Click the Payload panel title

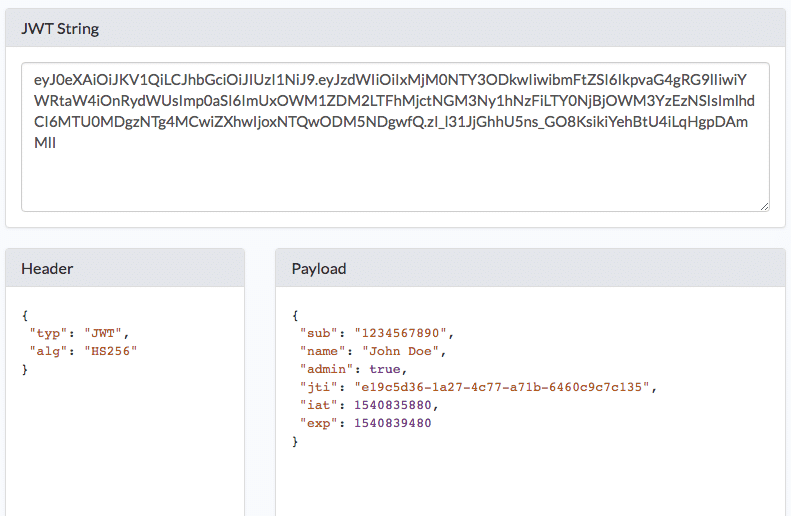coord(319,268)
